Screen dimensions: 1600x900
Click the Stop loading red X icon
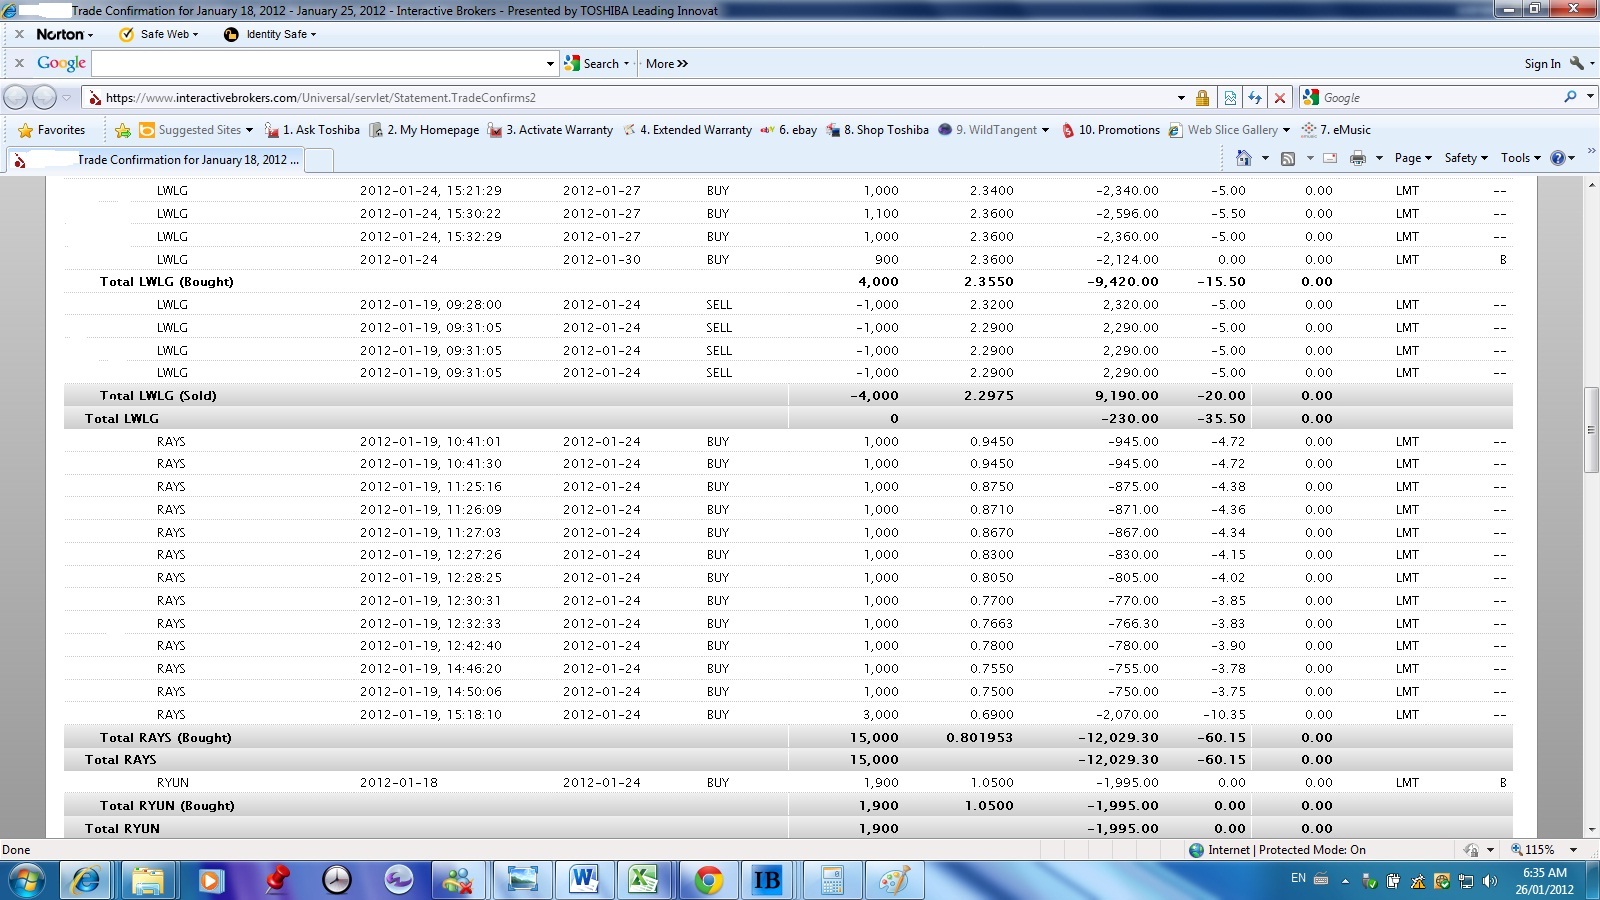click(1279, 98)
